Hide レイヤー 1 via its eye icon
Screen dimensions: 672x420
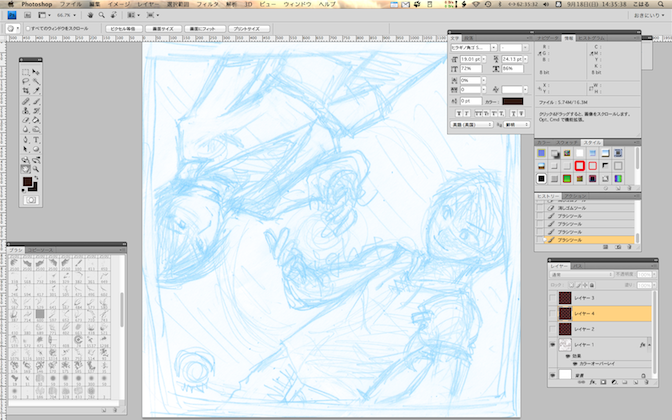tap(553, 345)
